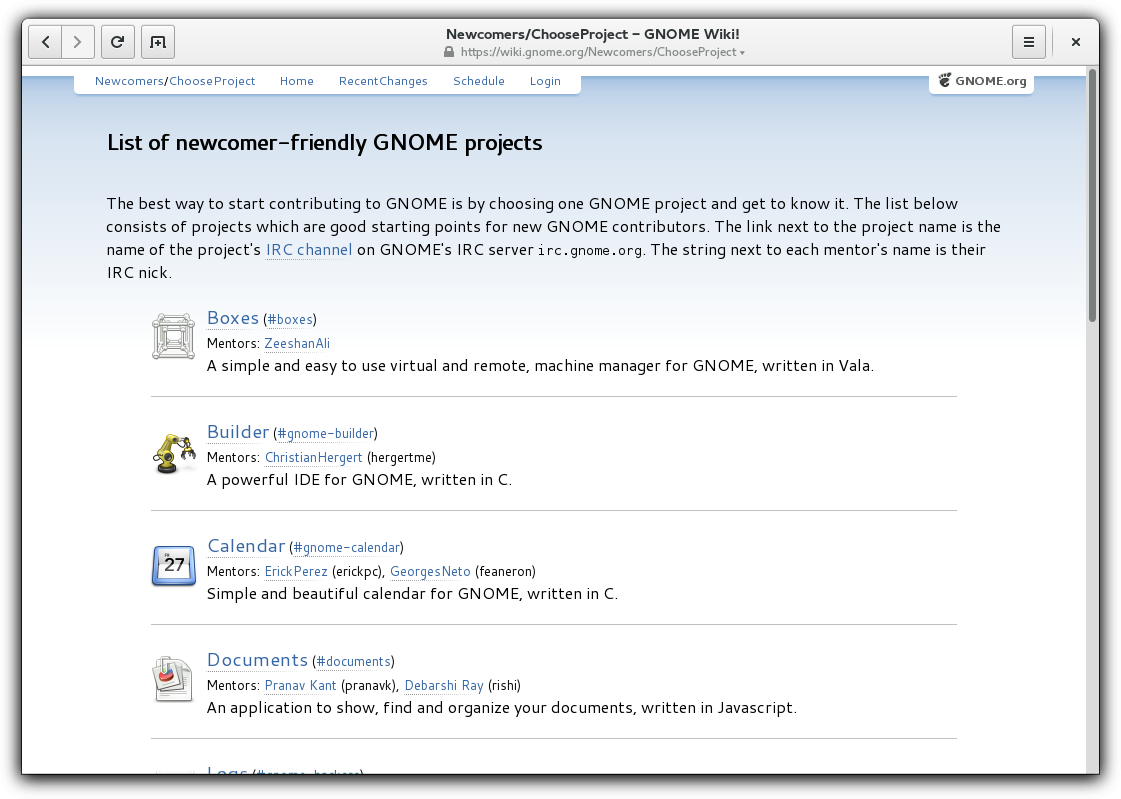The width and height of the screenshot is (1121, 799).
Task: Click the GNOME foot logo icon
Action: coord(944,80)
